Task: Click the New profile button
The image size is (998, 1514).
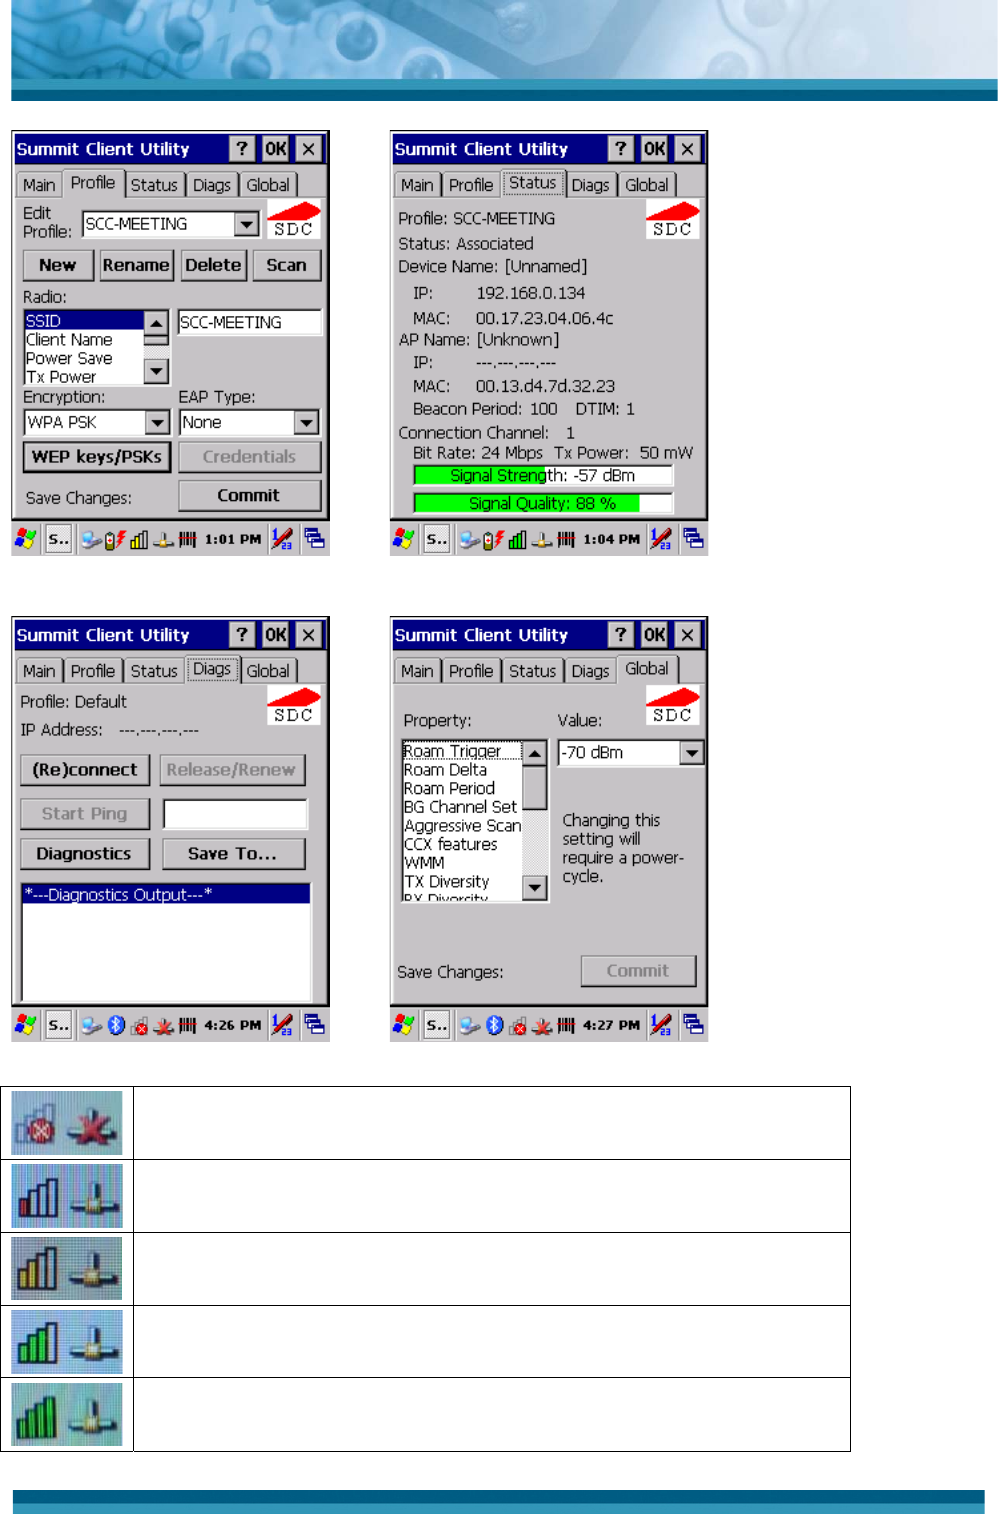Action: (58, 265)
